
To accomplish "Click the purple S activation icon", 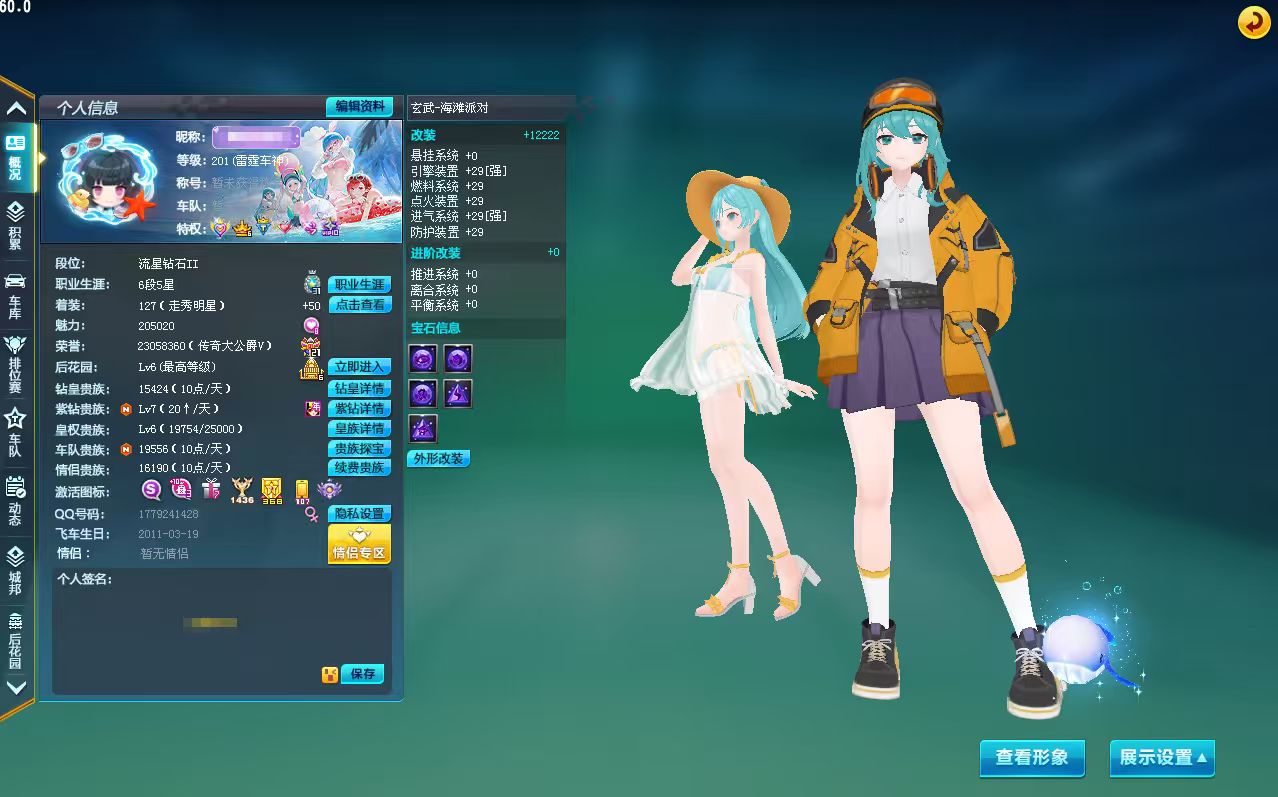I will coord(152,490).
